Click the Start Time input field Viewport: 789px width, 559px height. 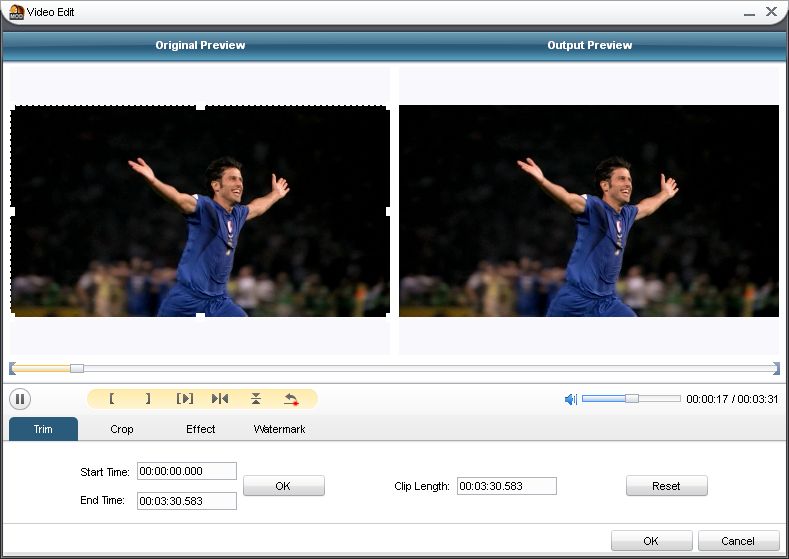click(x=187, y=471)
